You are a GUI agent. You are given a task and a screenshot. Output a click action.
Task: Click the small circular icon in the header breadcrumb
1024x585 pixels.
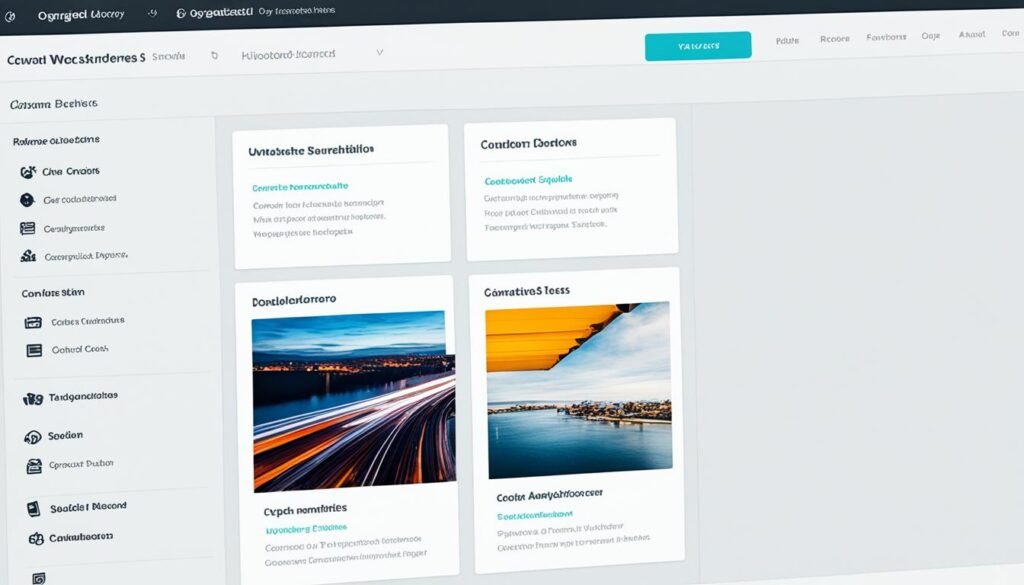click(x=214, y=57)
